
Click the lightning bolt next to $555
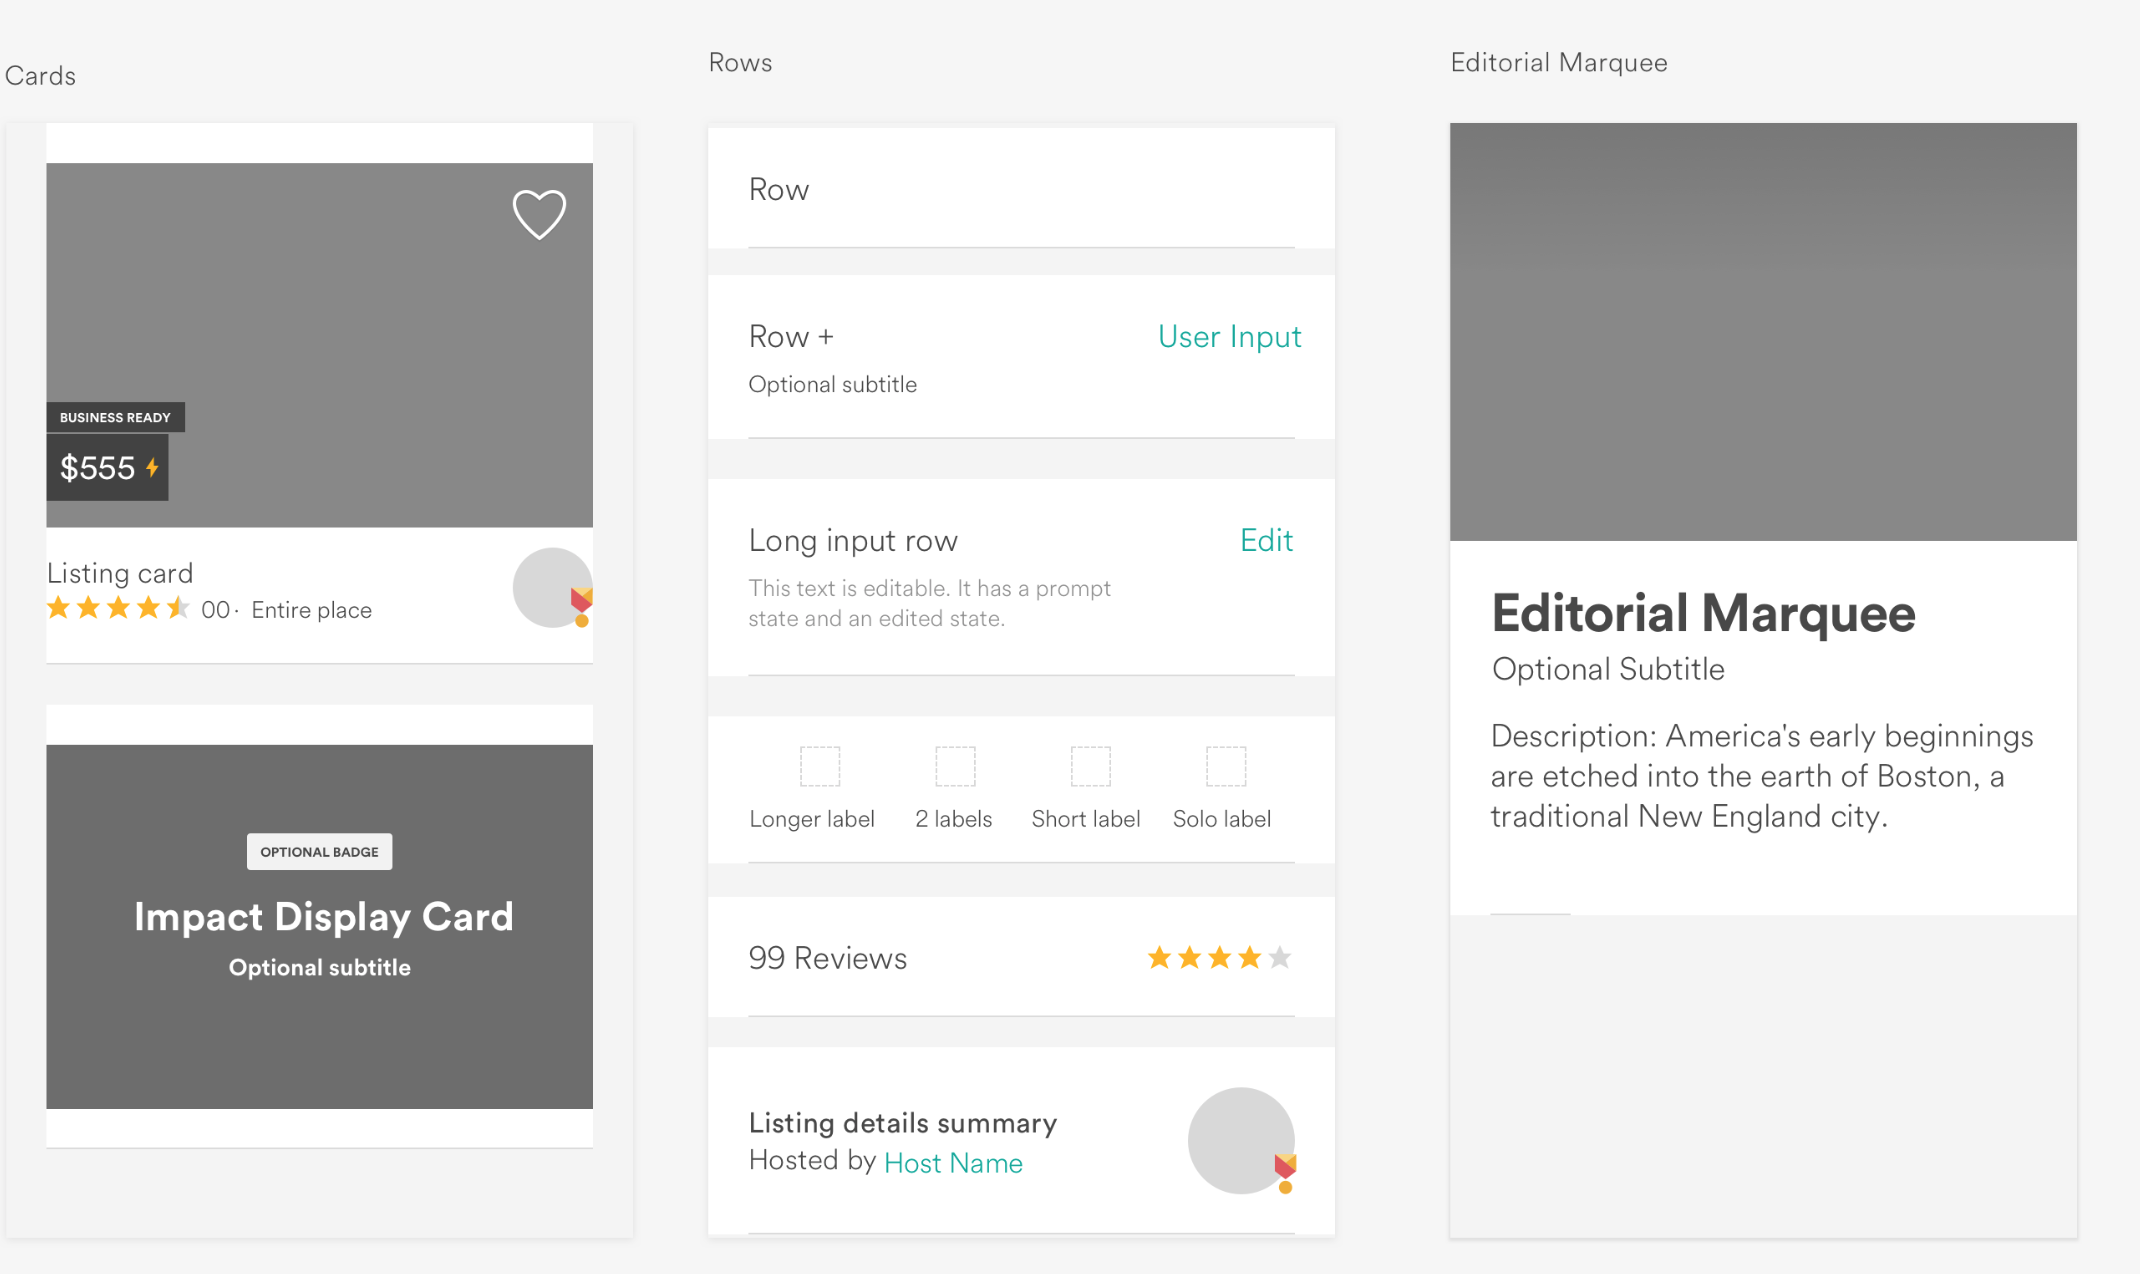click(x=152, y=467)
